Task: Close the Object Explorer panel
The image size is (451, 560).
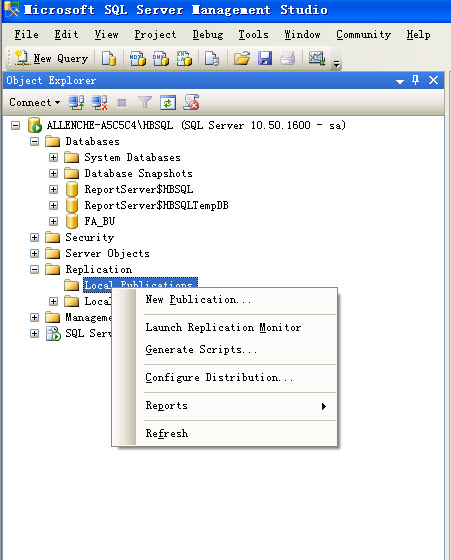Action: tap(433, 80)
